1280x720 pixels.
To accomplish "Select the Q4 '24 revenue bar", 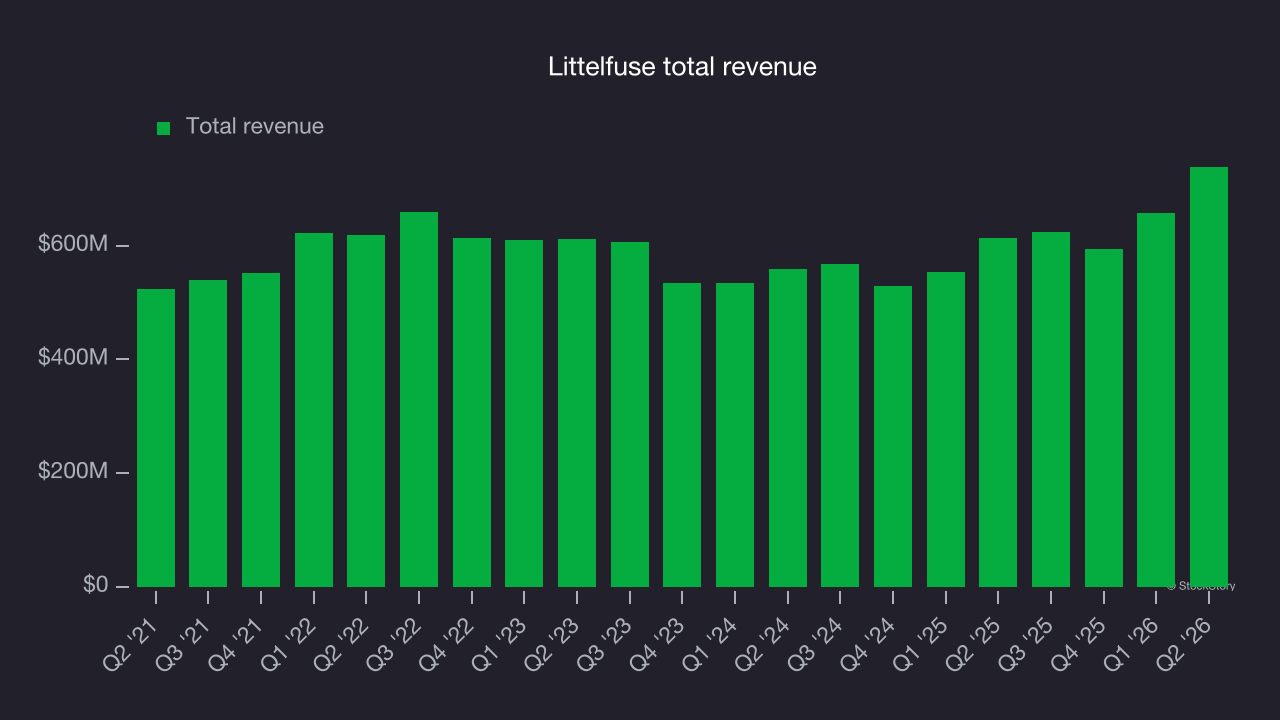I will point(893,436).
